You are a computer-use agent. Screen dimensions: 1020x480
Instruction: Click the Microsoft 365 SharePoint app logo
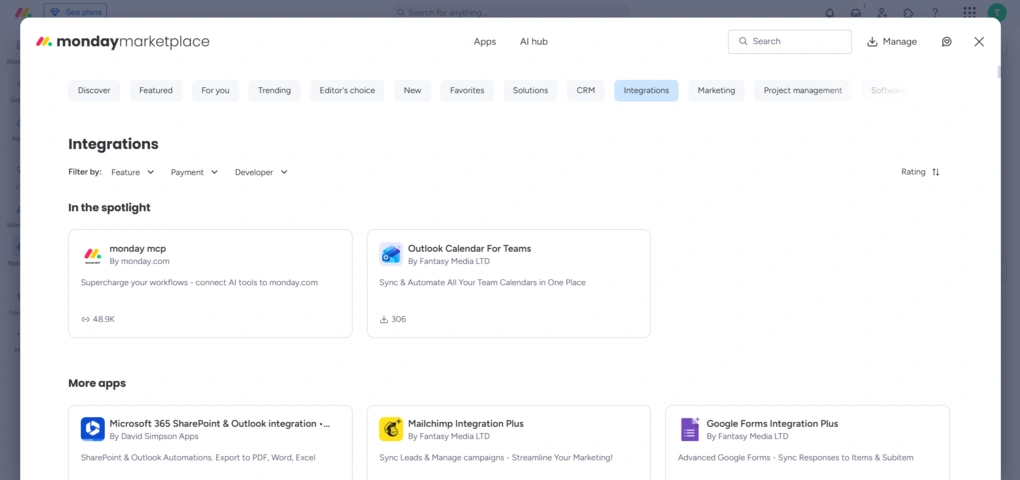pyautogui.click(x=92, y=429)
